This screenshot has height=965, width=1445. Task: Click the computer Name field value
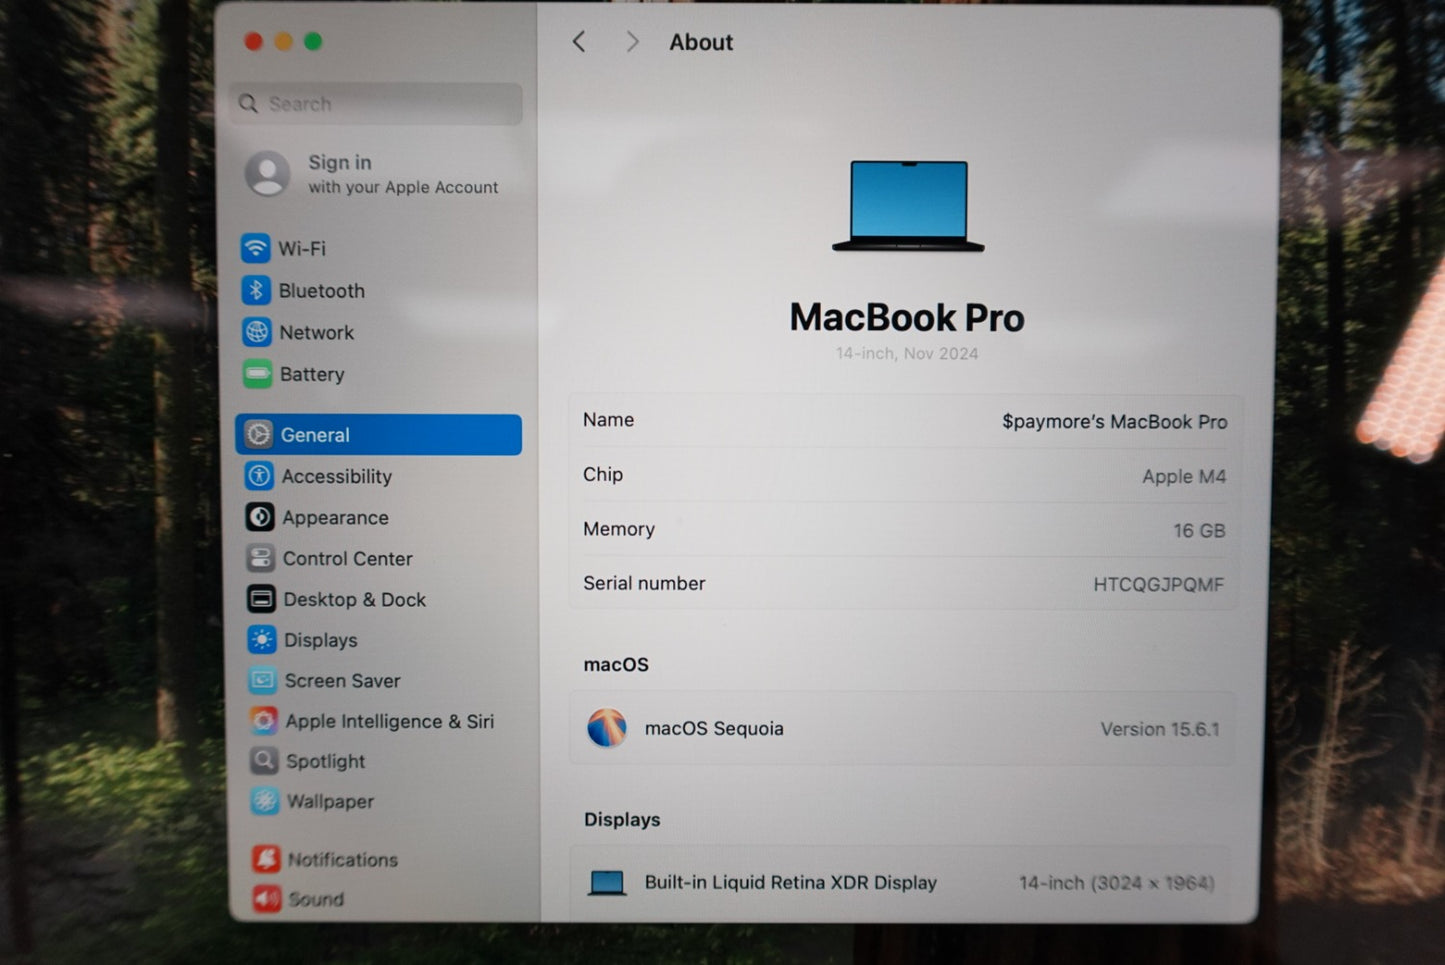[x=1114, y=422]
